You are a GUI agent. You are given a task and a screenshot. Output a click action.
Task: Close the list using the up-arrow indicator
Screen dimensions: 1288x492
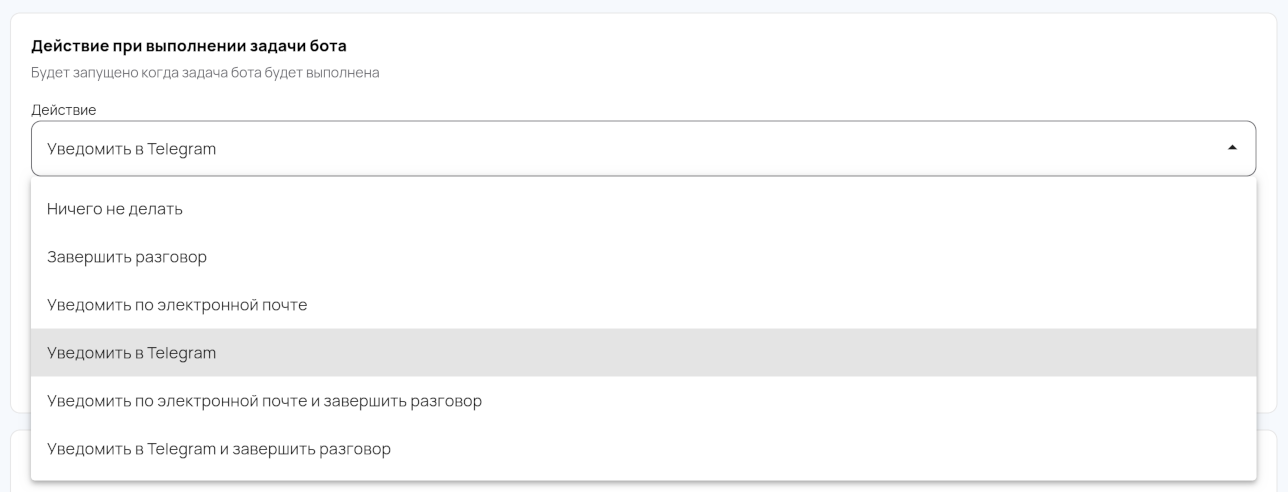pyautogui.click(x=1232, y=148)
